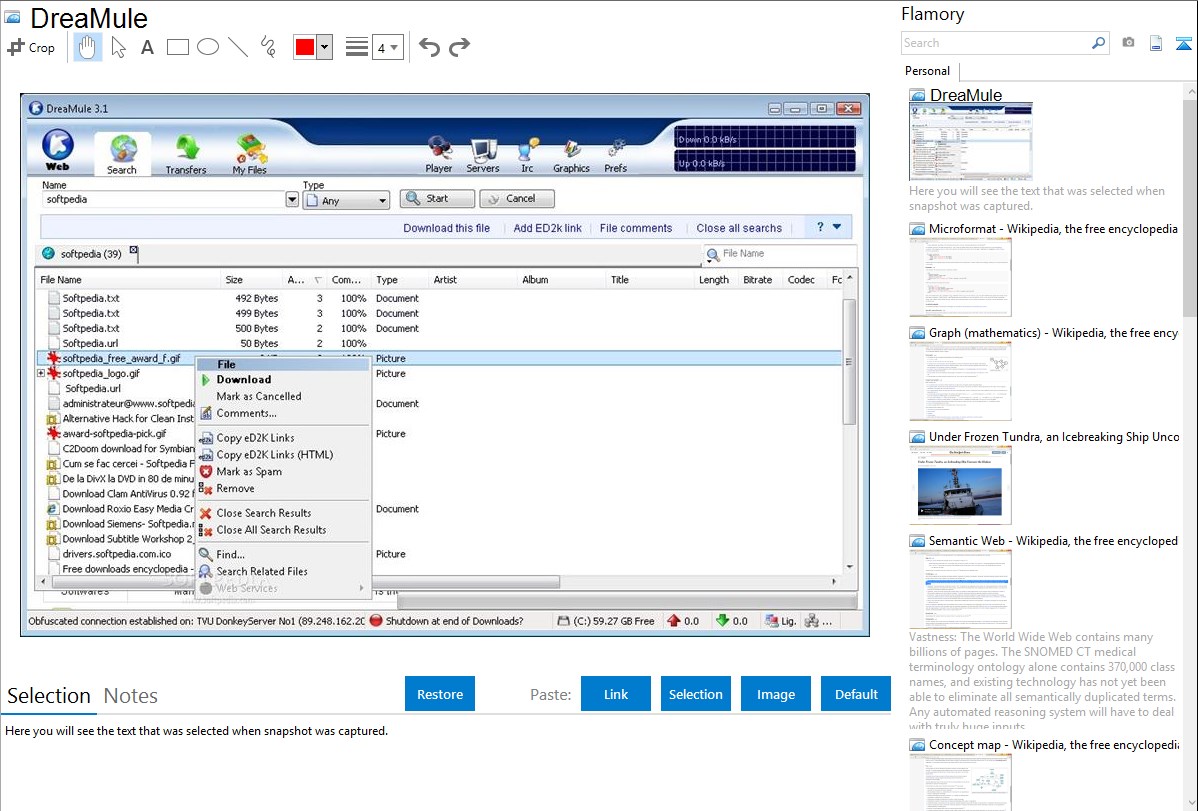This screenshot has width=1198, height=811.
Task: Click the camera snapshot icon
Action: click(x=1128, y=43)
